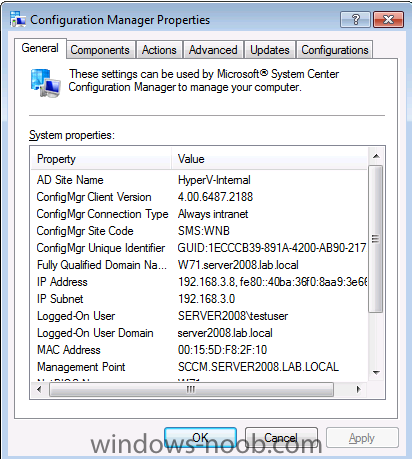
Task: Click the value 4.00.6487.2188
Action: click(x=215, y=197)
